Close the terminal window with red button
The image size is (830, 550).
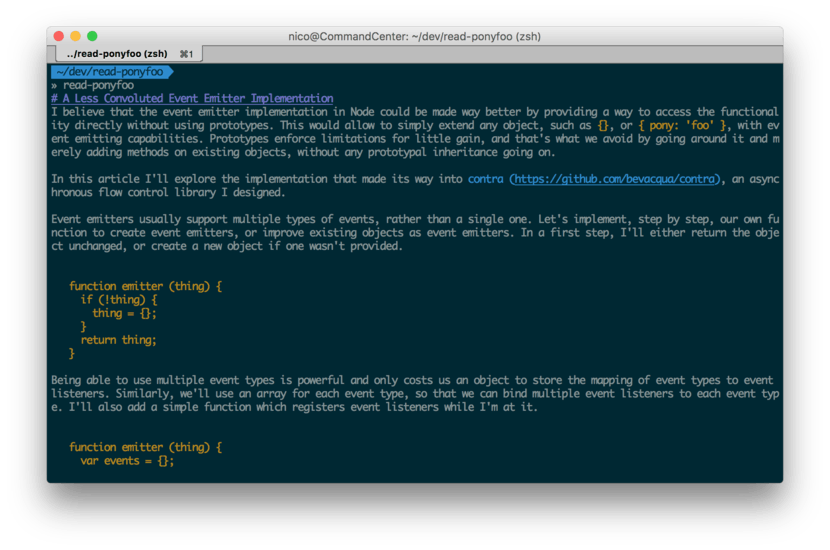pyautogui.click(x=58, y=36)
